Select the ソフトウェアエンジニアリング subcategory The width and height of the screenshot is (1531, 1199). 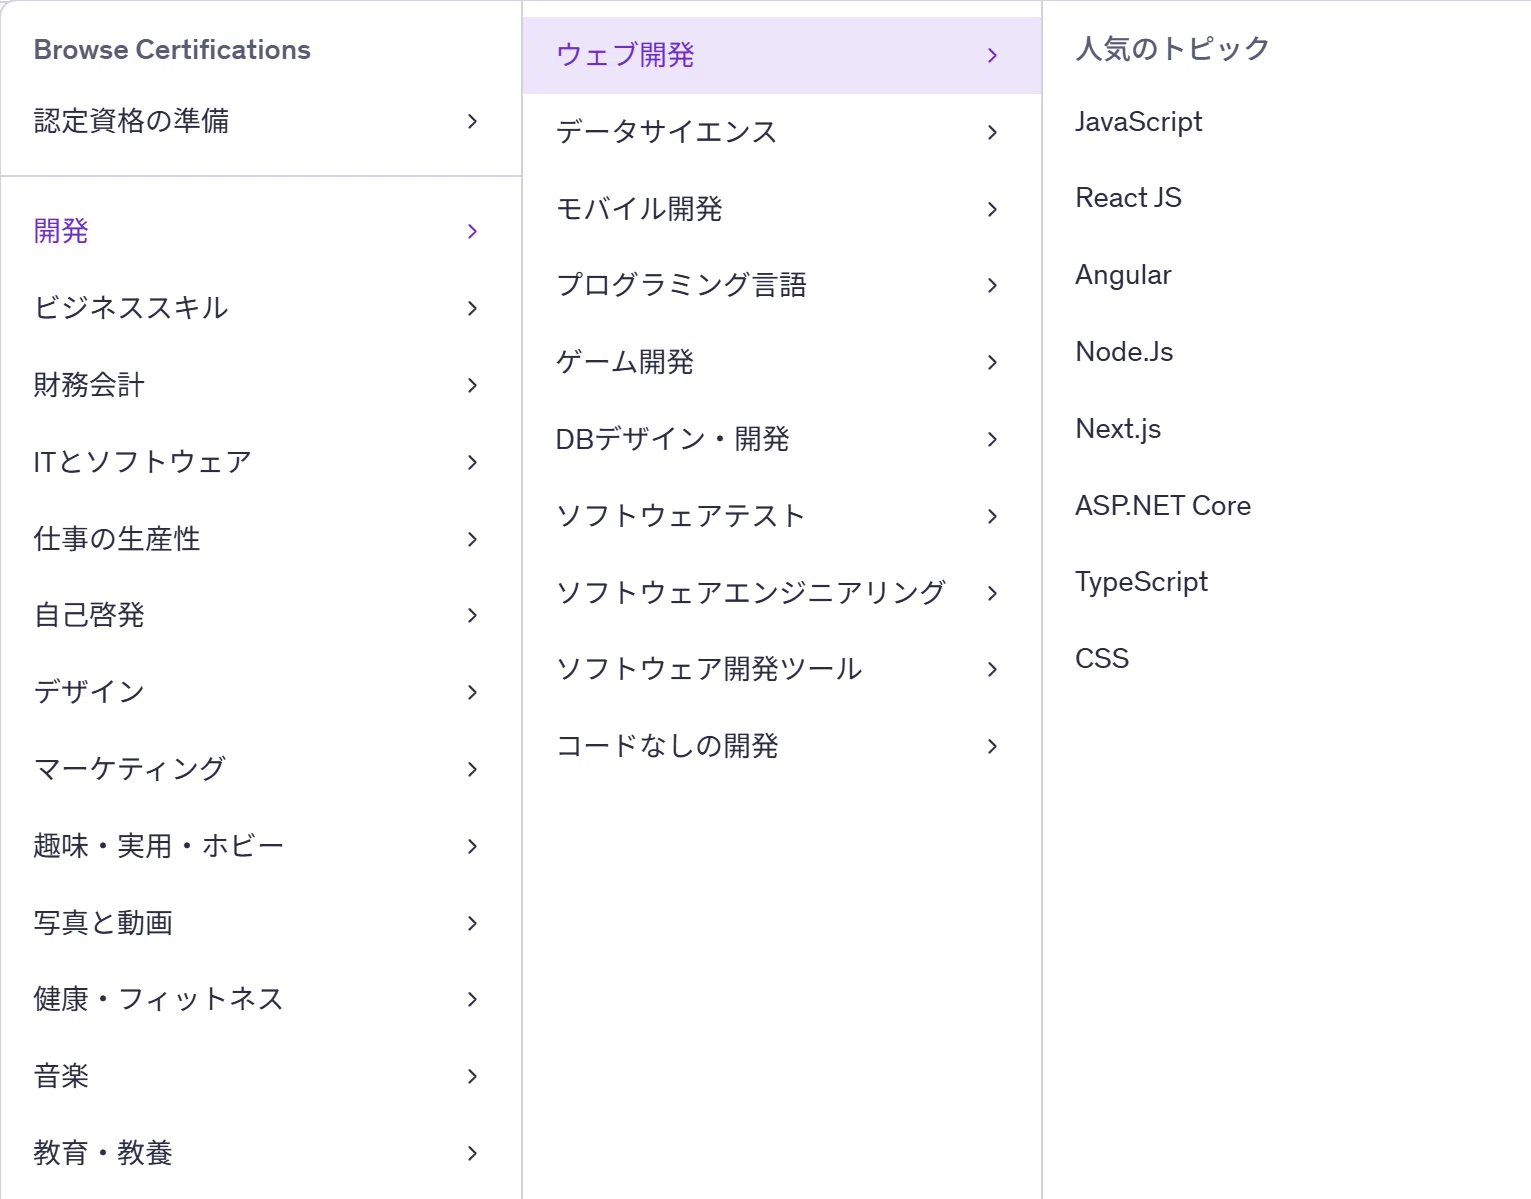point(750,593)
